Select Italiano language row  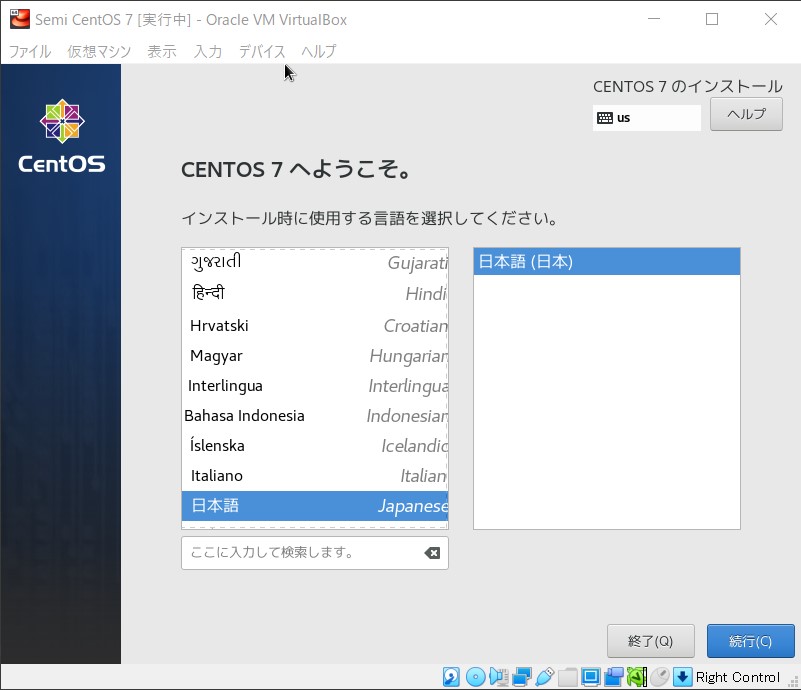coord(315,476)
